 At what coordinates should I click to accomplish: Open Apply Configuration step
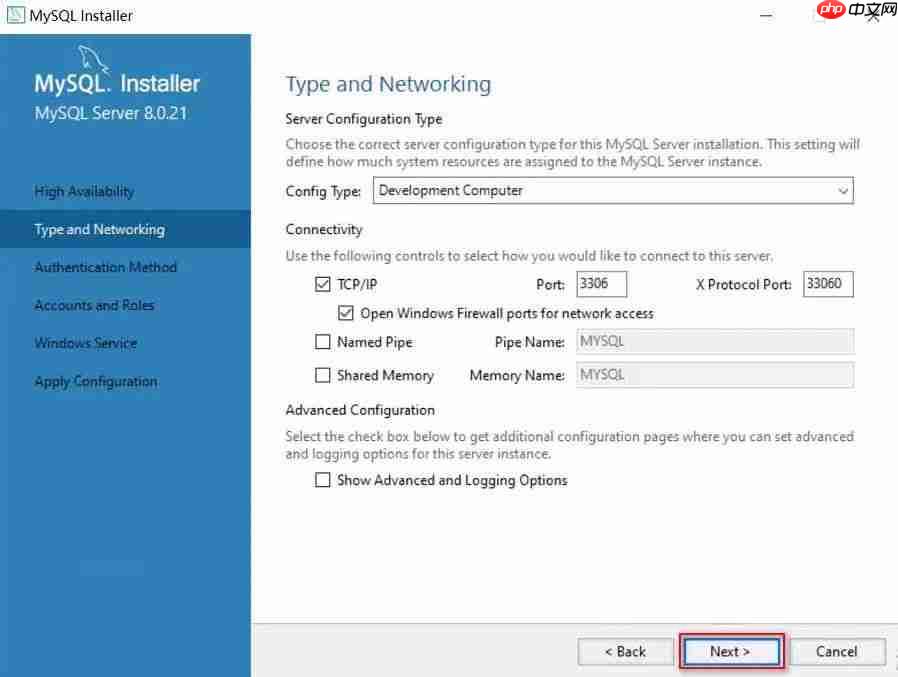(95, 381)
